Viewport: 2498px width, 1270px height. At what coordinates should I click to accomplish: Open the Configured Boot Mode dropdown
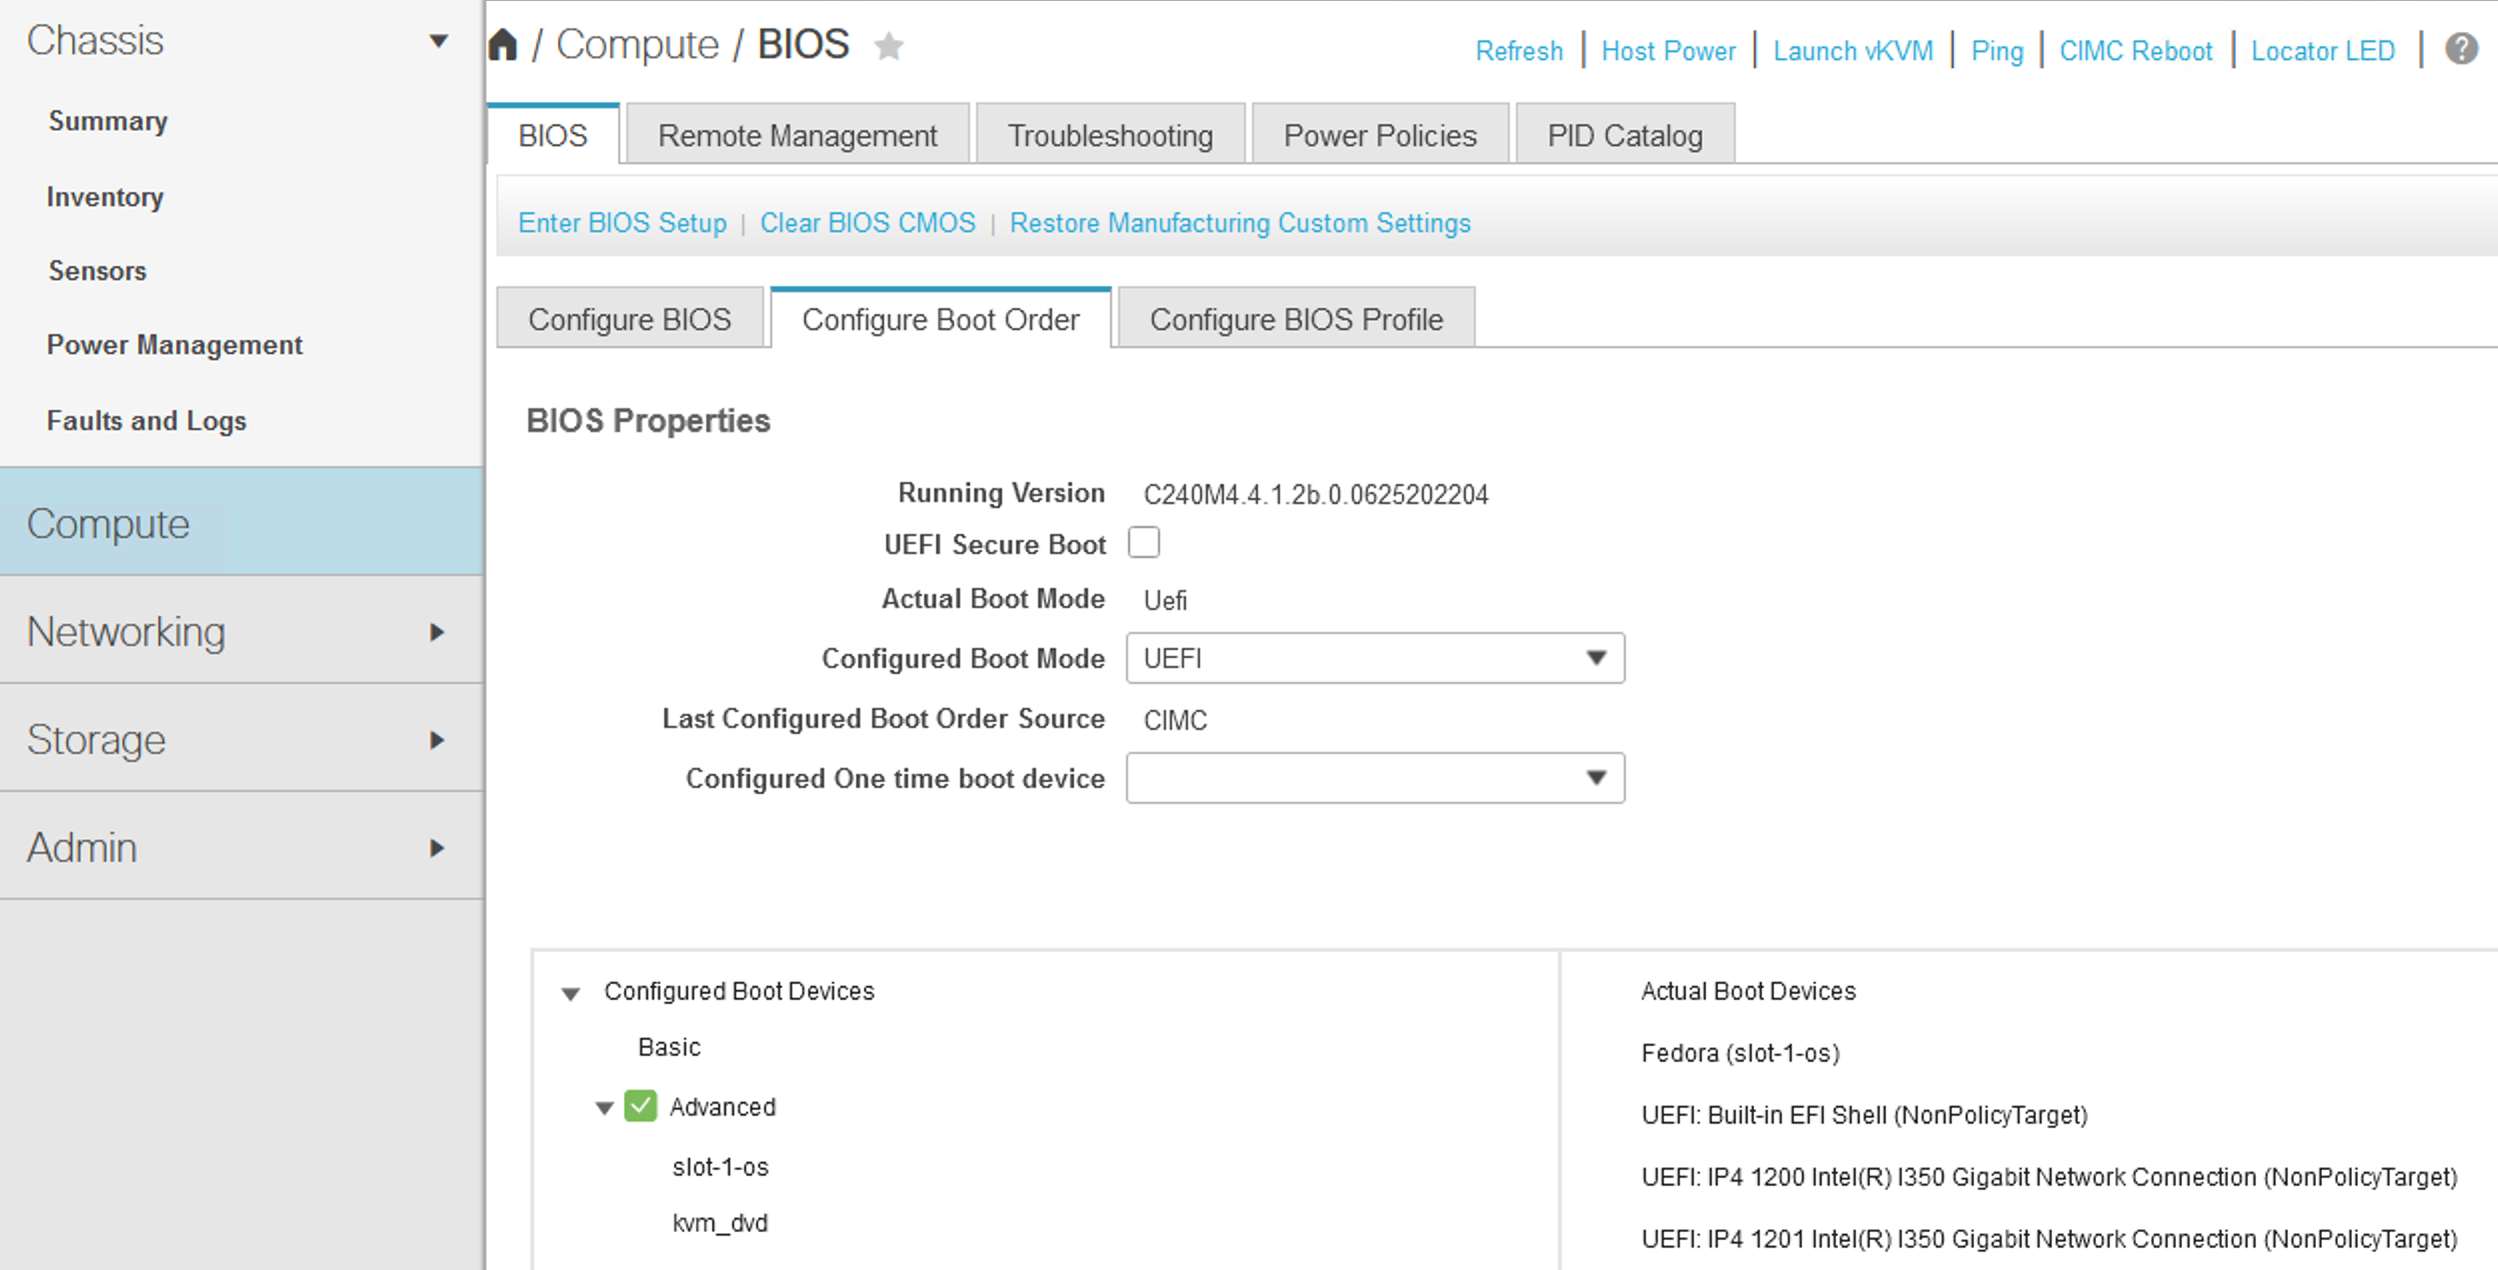(x=1375, y=658)
